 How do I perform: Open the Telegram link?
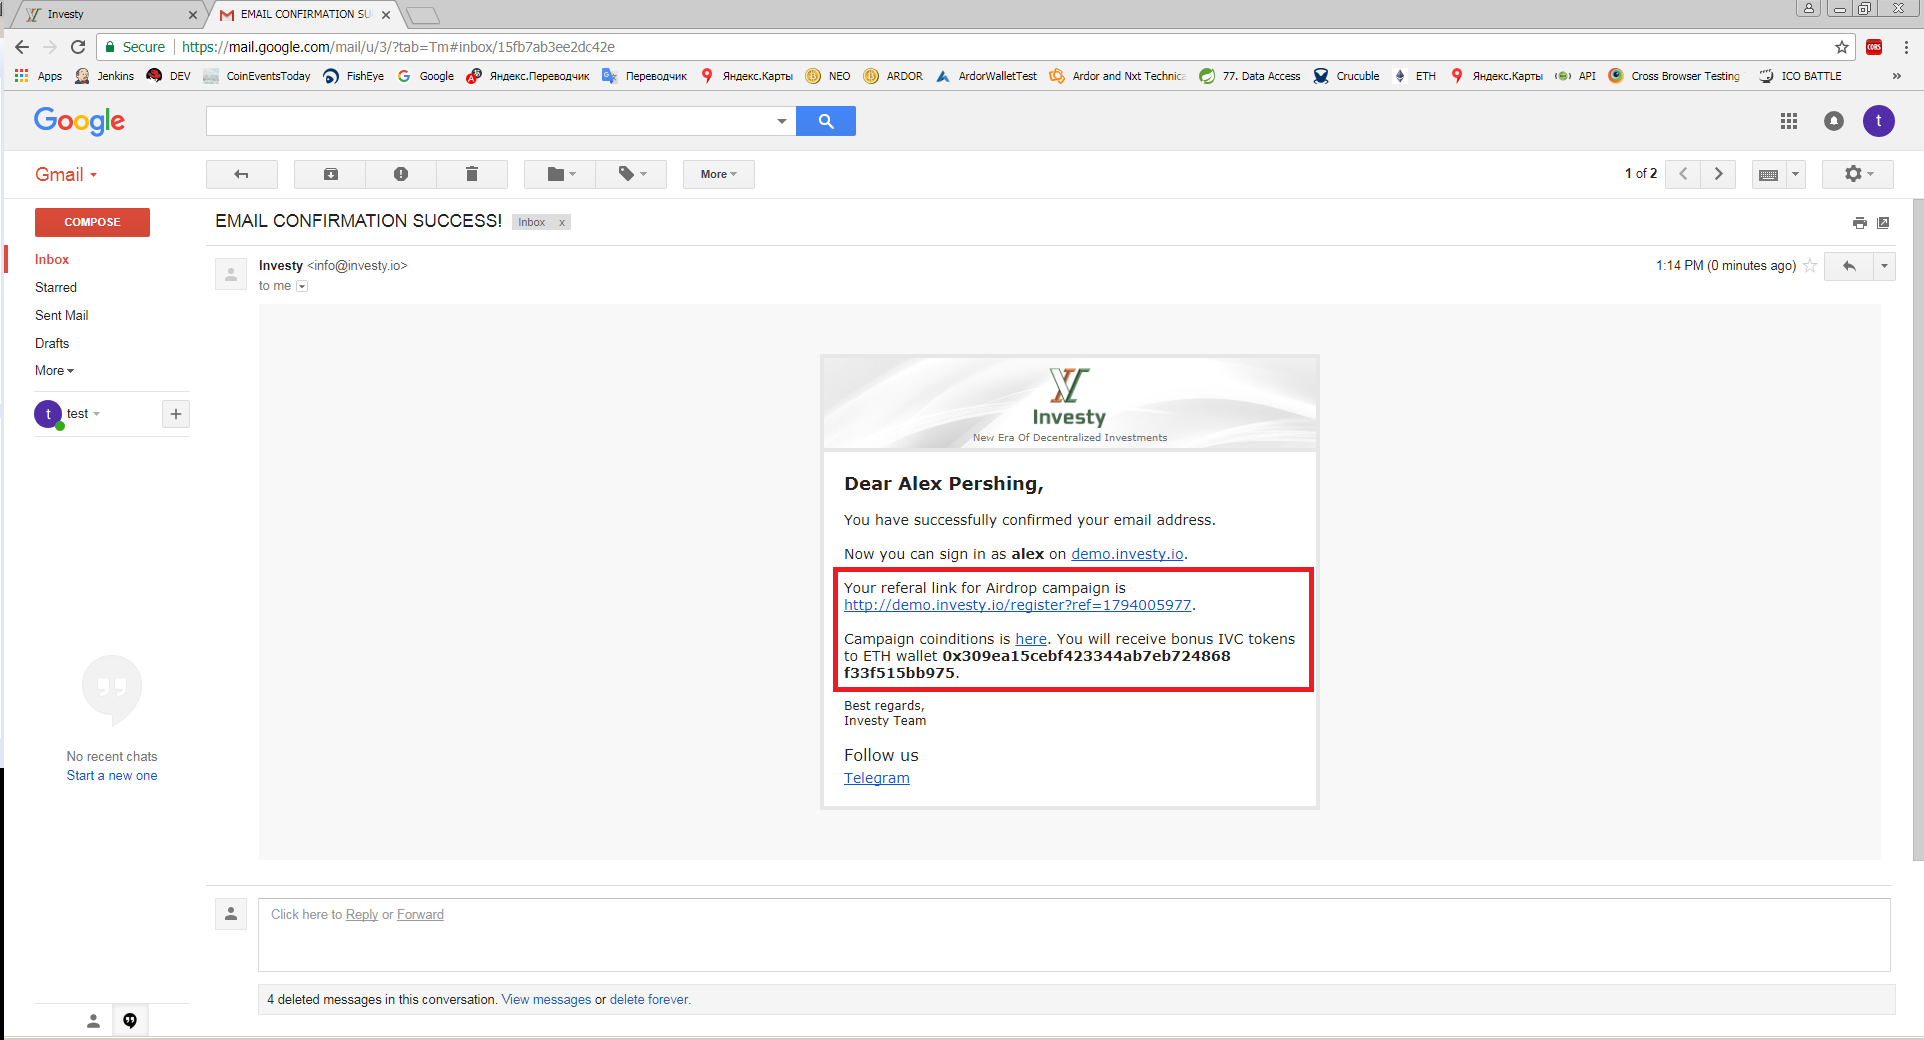(877, 778)
